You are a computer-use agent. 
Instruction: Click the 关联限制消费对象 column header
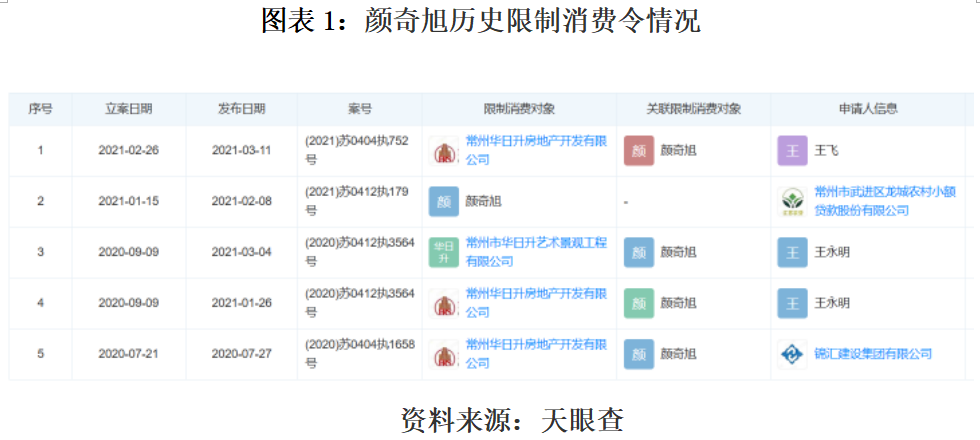coord(693,109)
